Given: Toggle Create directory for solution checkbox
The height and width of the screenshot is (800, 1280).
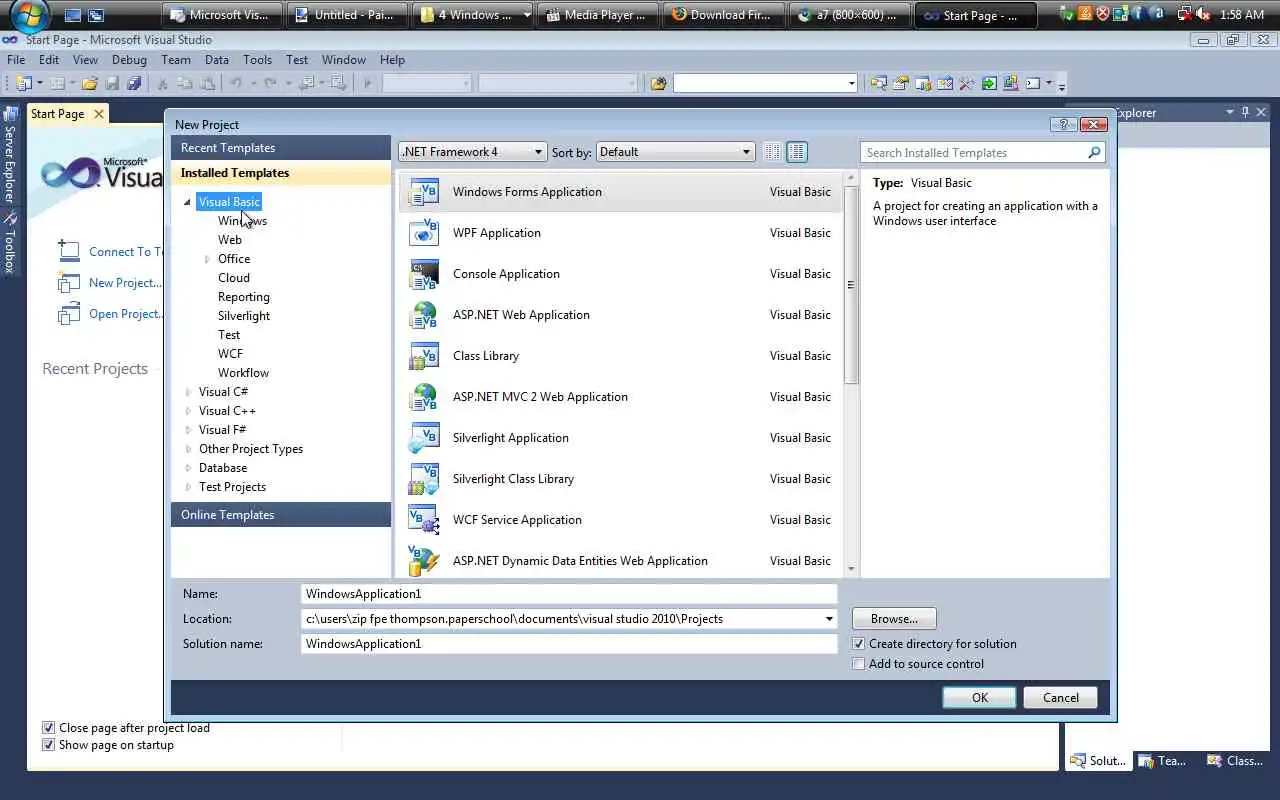Looking at the screenshot, I should [858, 644].
